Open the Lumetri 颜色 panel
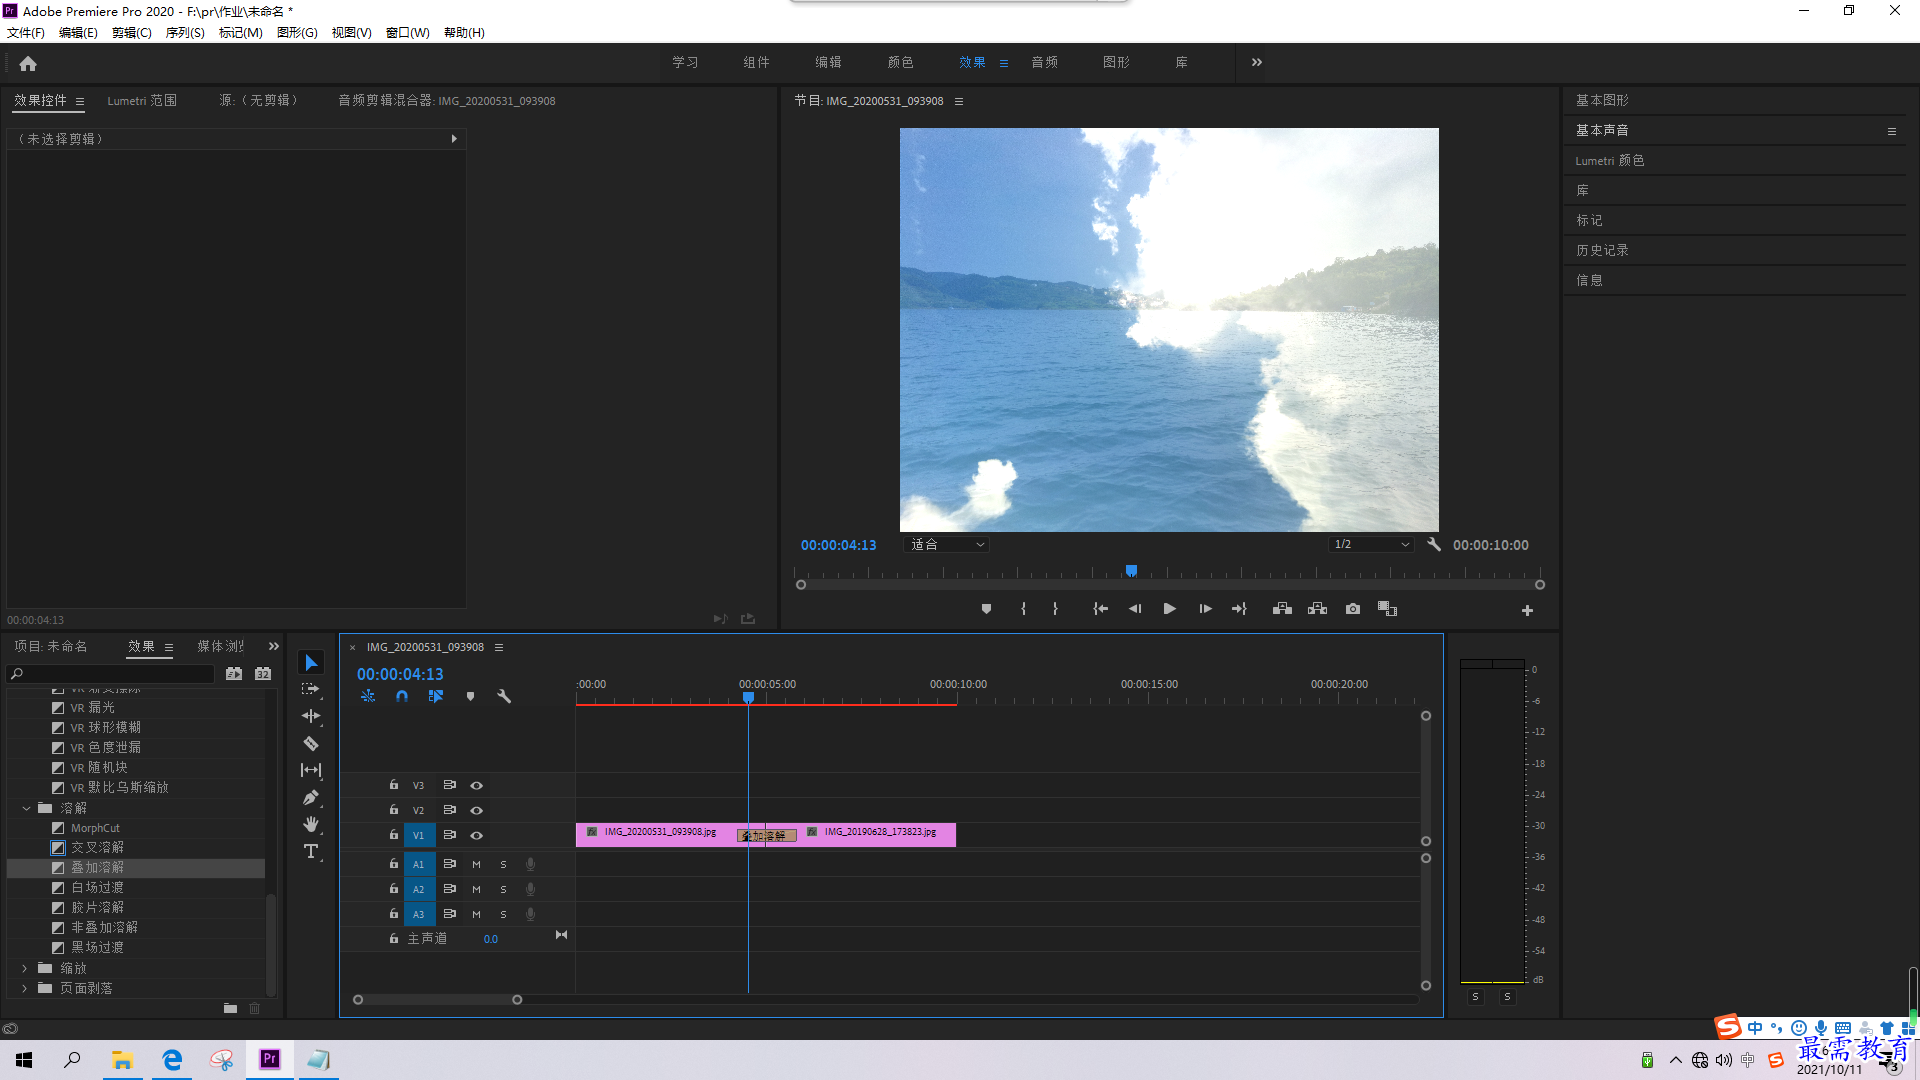This screenshot has height=1080, width=1920. (1610, 160)
